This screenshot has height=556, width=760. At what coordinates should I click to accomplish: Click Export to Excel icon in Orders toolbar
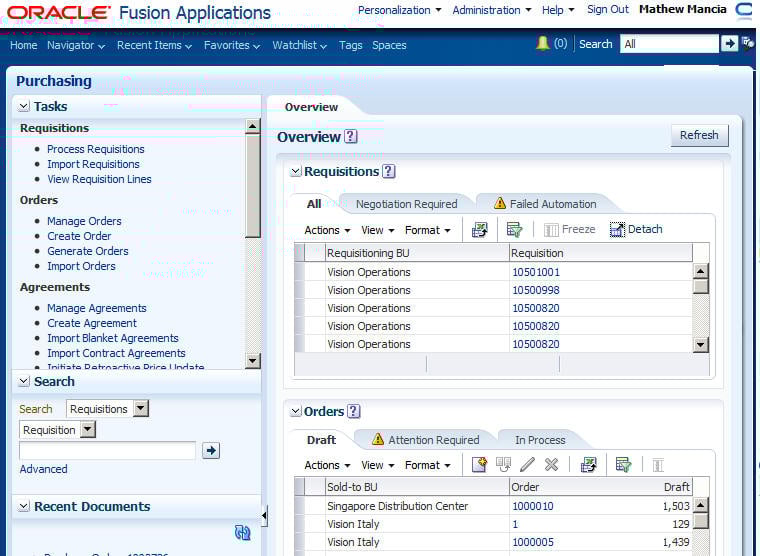(x=588, y=464)
